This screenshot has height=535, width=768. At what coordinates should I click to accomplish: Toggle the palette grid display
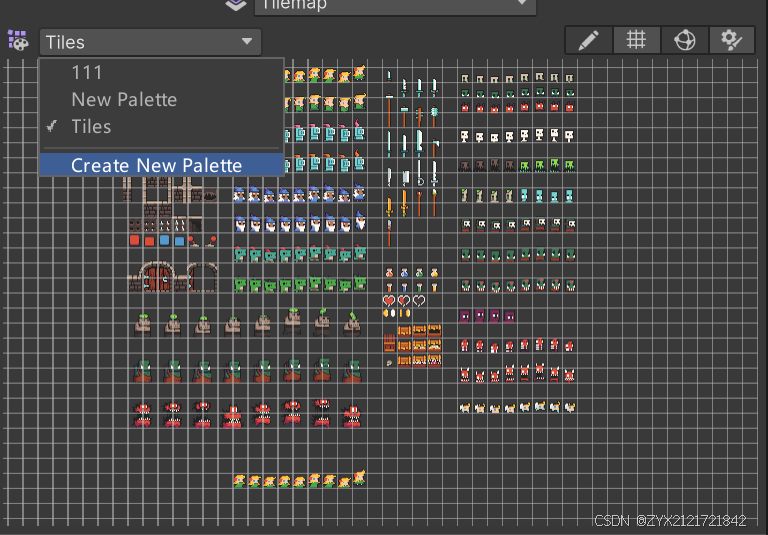click(x=636, y=40)
